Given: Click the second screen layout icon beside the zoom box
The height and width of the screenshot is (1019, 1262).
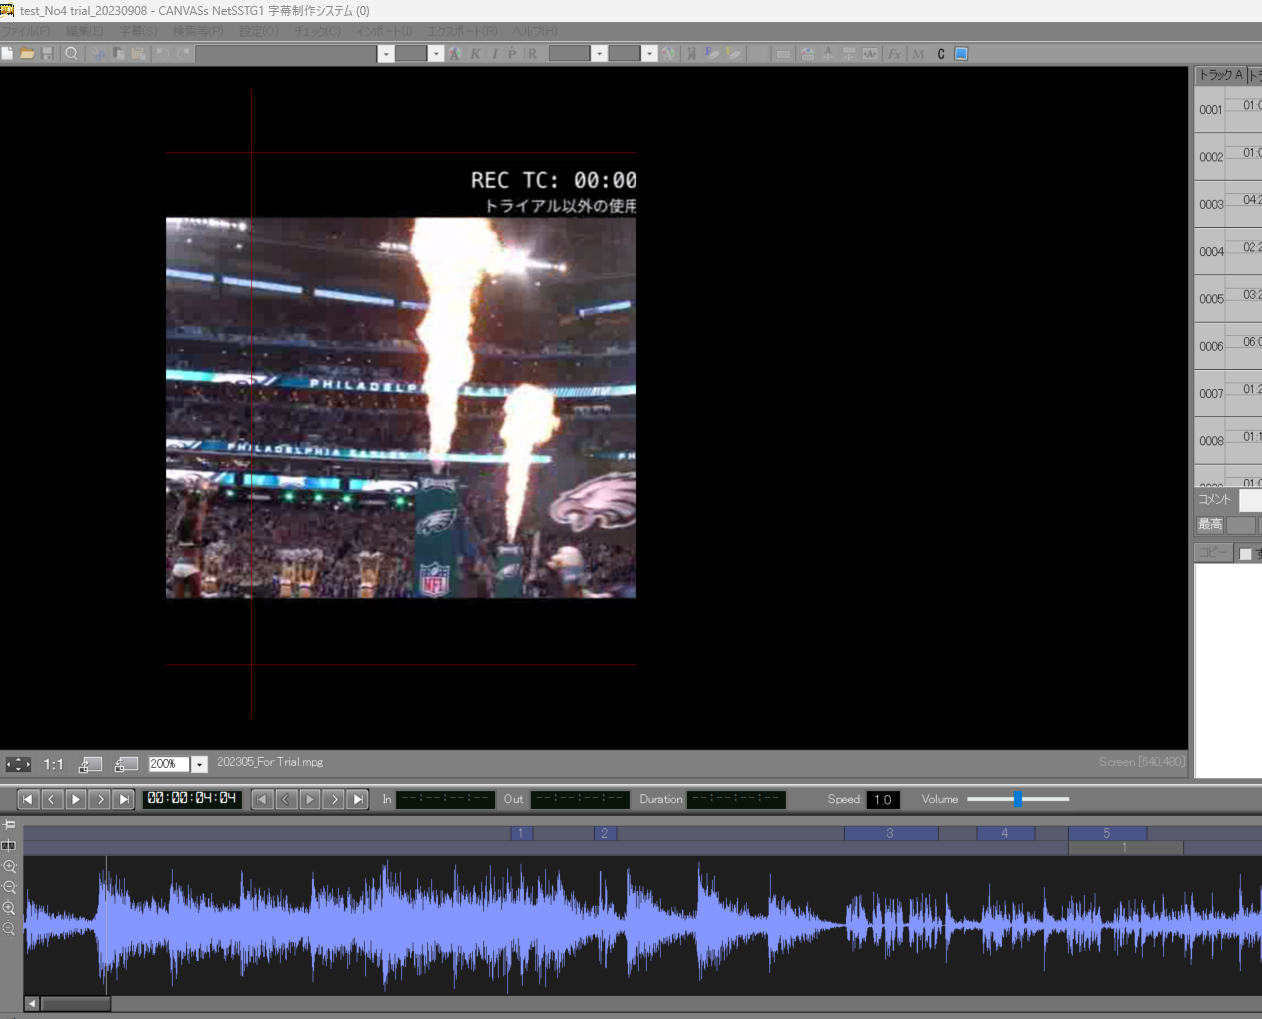Looking at the screenshot, I should 126,764.
